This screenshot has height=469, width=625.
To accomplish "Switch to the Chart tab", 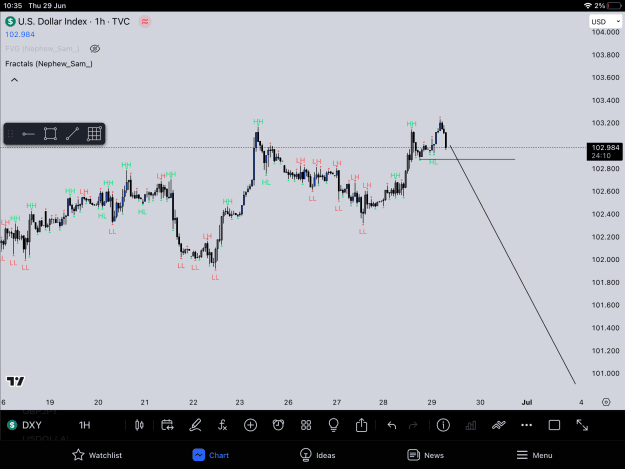I will click(210, 455).
